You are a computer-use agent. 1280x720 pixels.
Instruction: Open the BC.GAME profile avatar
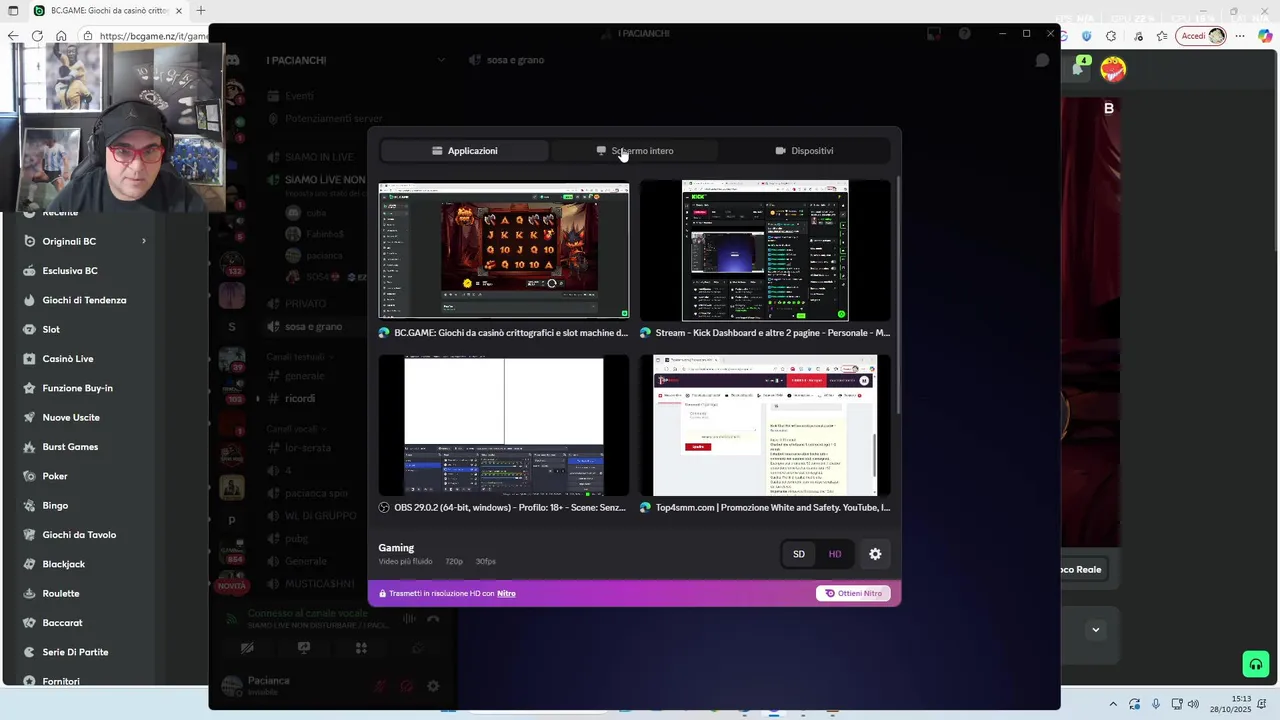pos(1113,69)
